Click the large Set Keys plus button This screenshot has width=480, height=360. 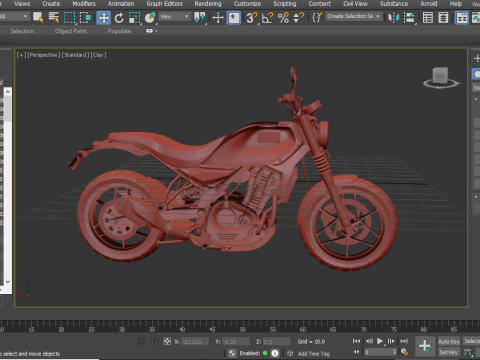point(425,346)
